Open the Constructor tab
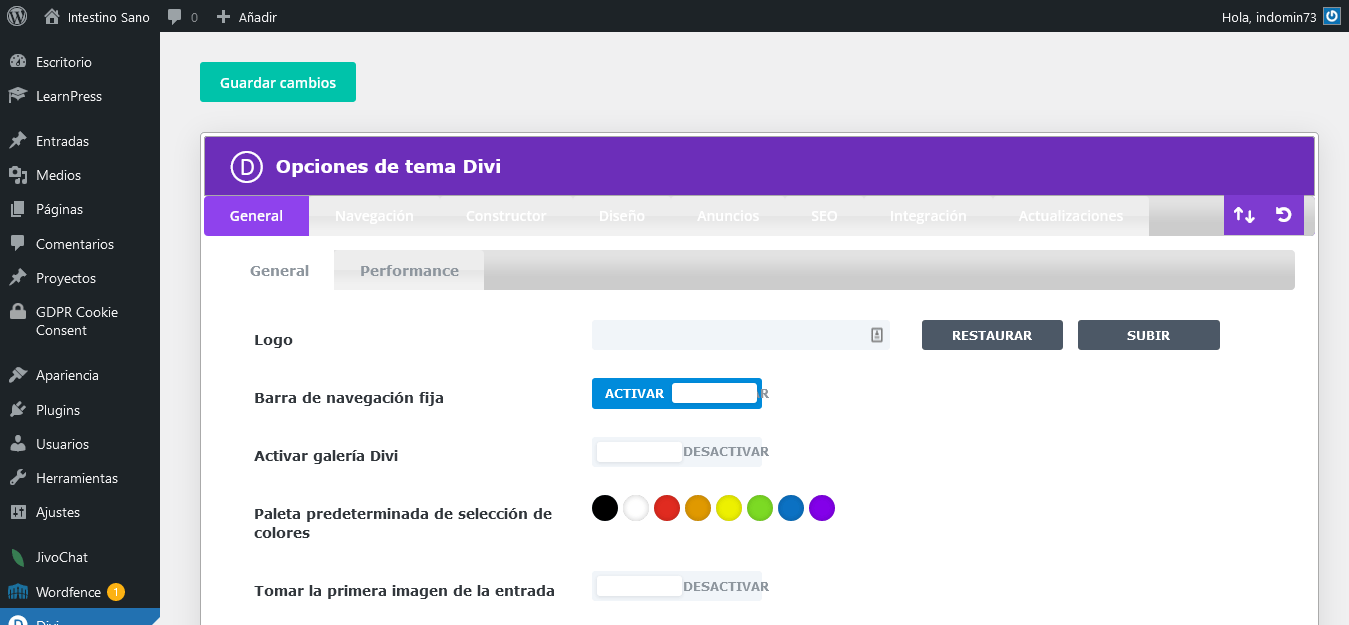The image size is (1349, 625). coord(506,216)
